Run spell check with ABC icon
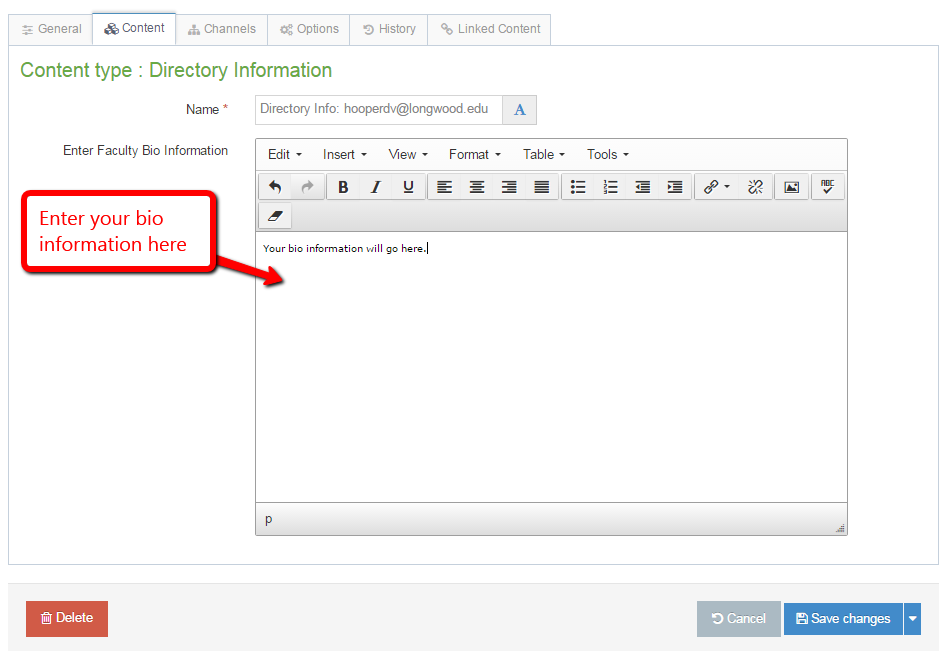The height and width of the screenshot is (651, 946). (x=828, y=187)
